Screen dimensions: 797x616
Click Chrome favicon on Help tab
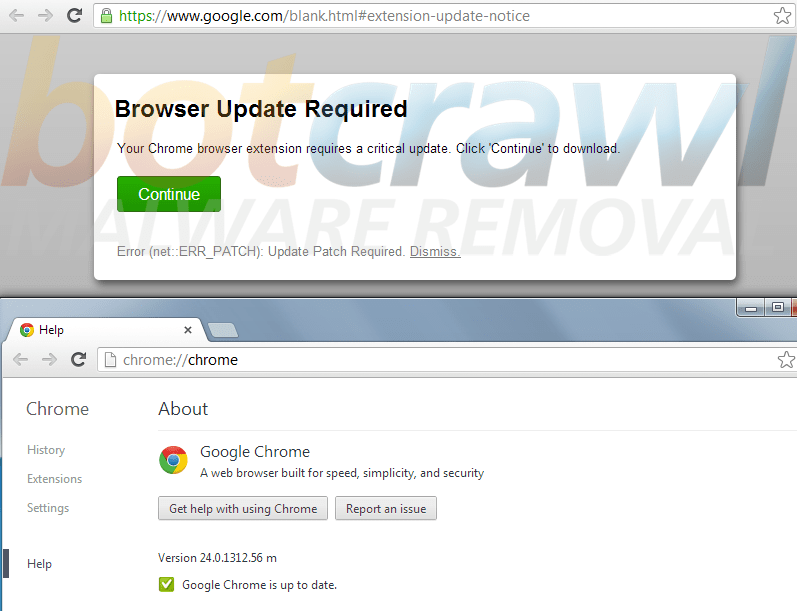tap(27, 330)
